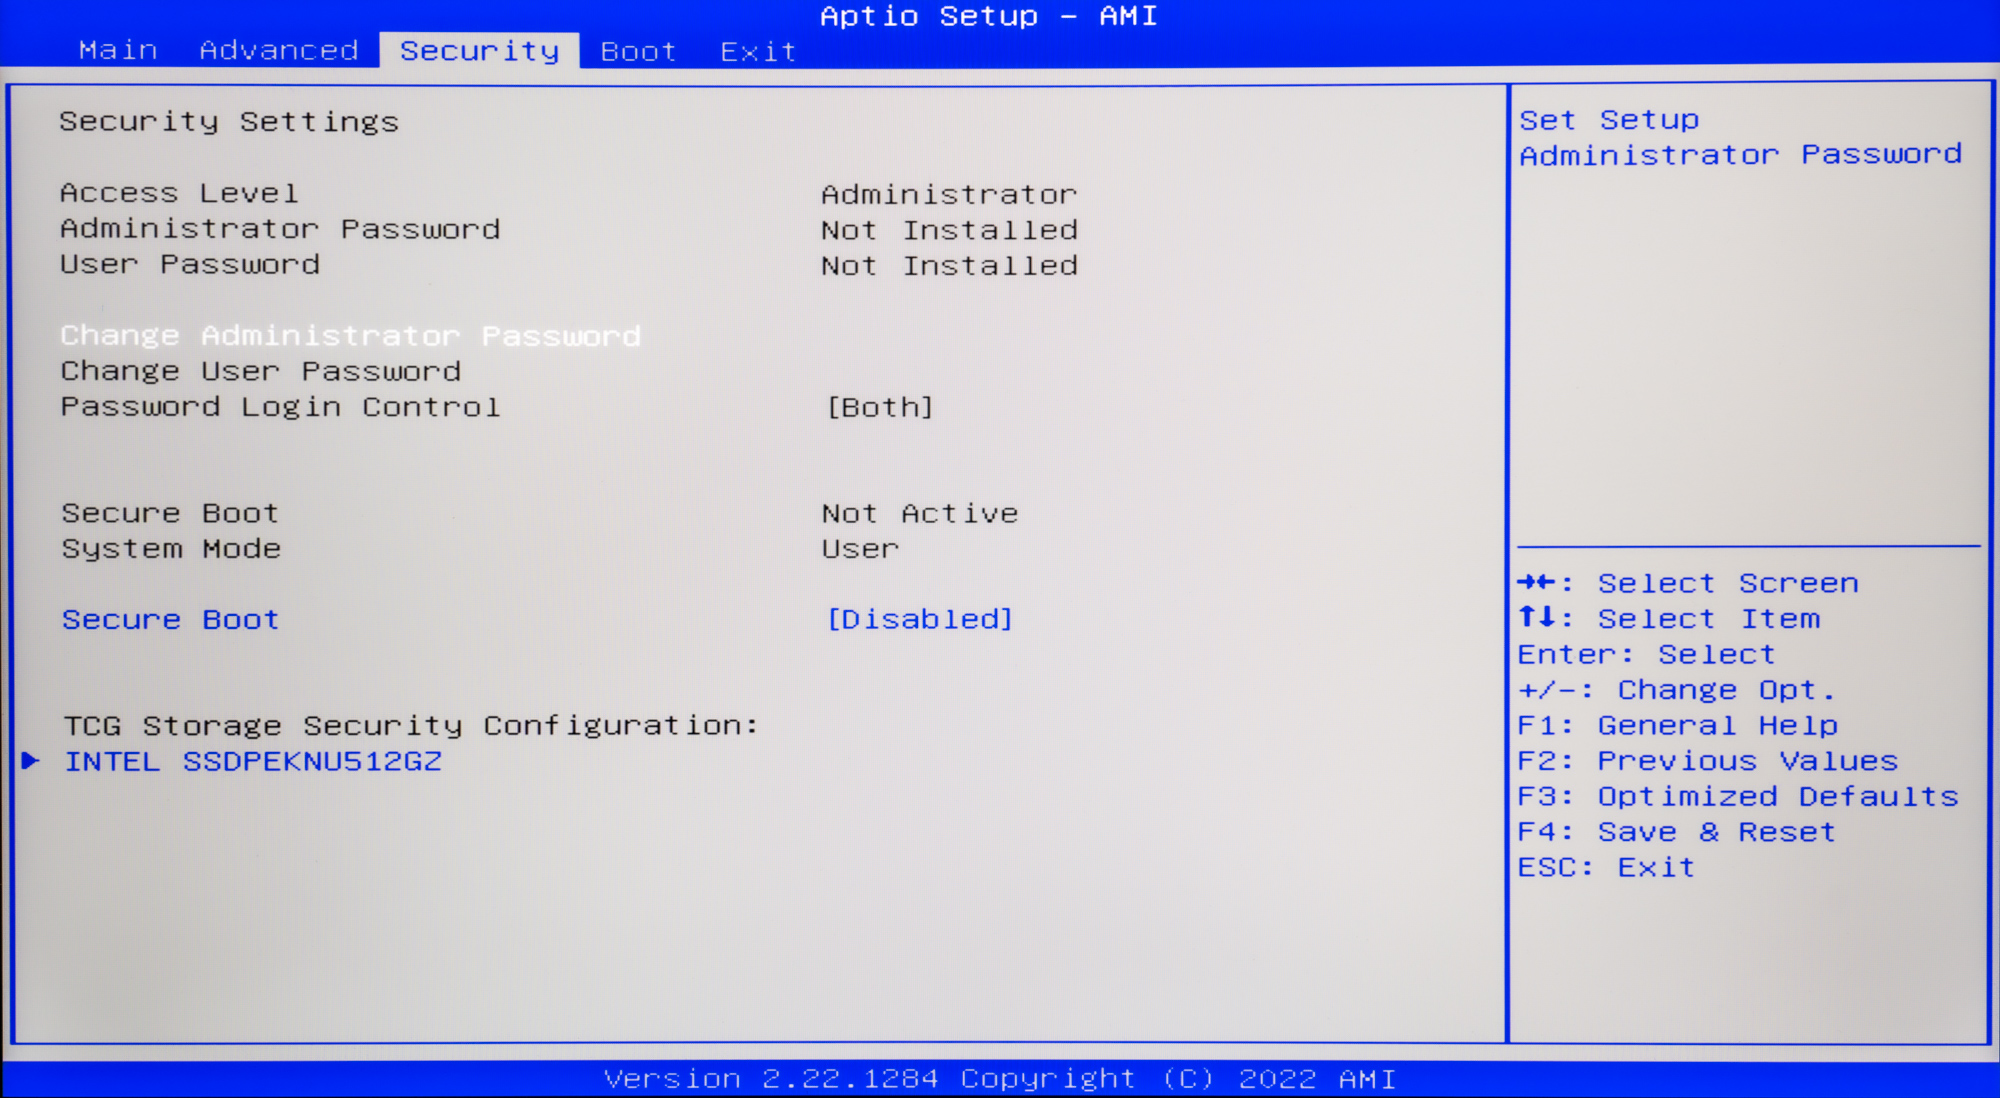Switch to the Advanced tab
Image resolution: width=2000 pixels, height=1098 pixels.
pos(279,50)
